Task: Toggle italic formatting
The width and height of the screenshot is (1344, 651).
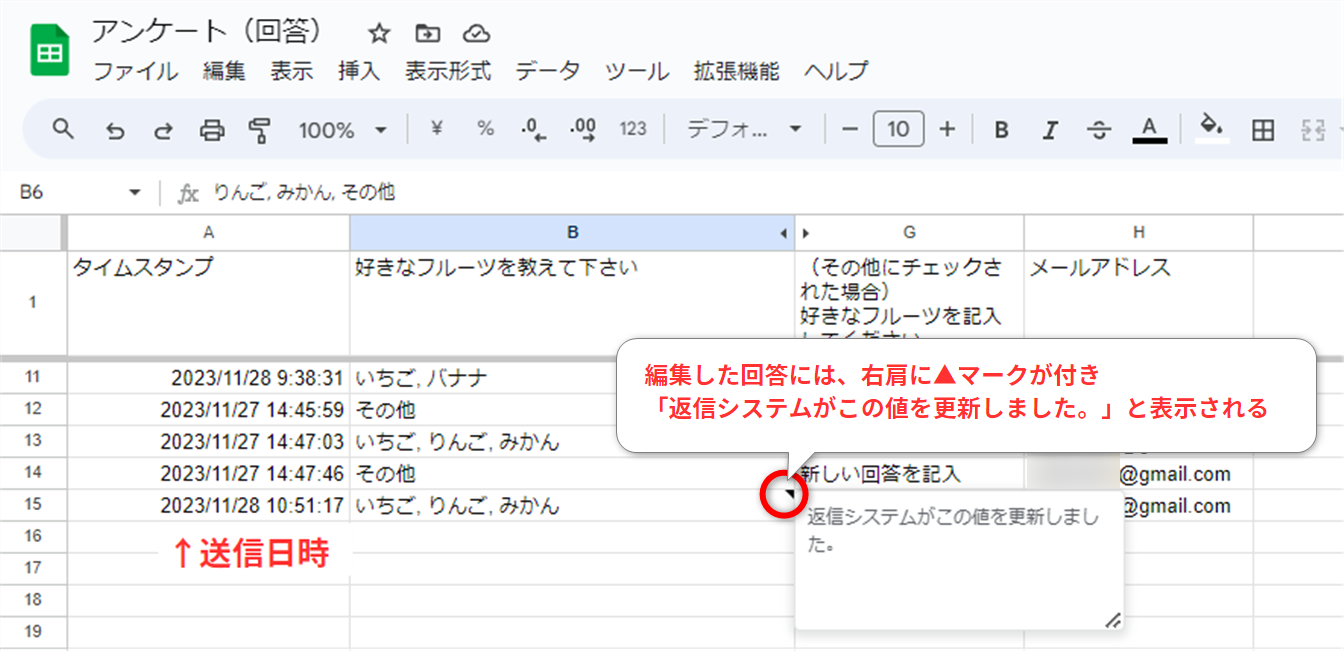Action: click(x=1050, y=130)
